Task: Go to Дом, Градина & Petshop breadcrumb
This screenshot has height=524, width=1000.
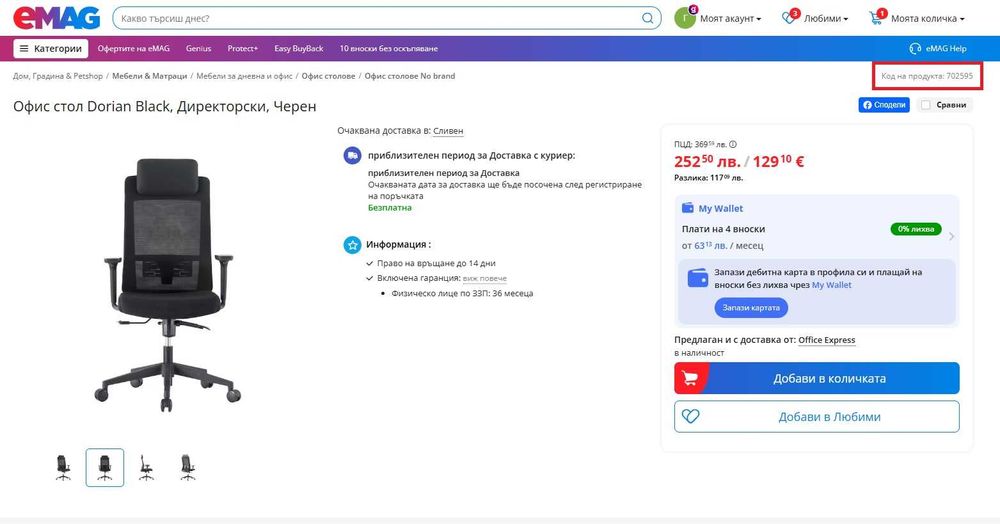Action: point(57,76)
